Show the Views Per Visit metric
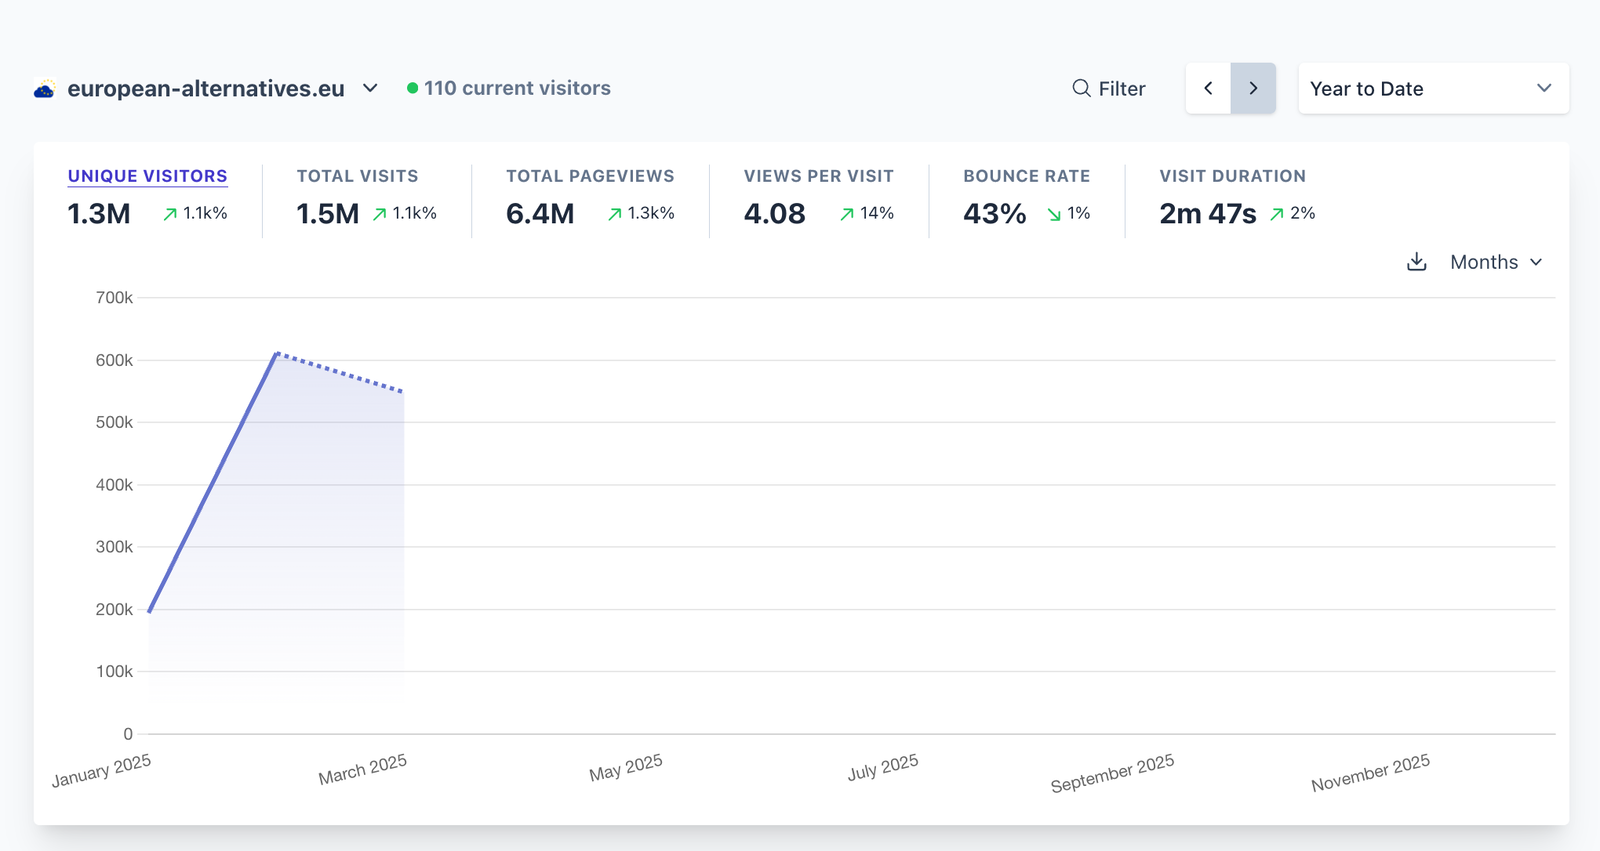This screenshot has height=851, width=1600. click(818, 176)
